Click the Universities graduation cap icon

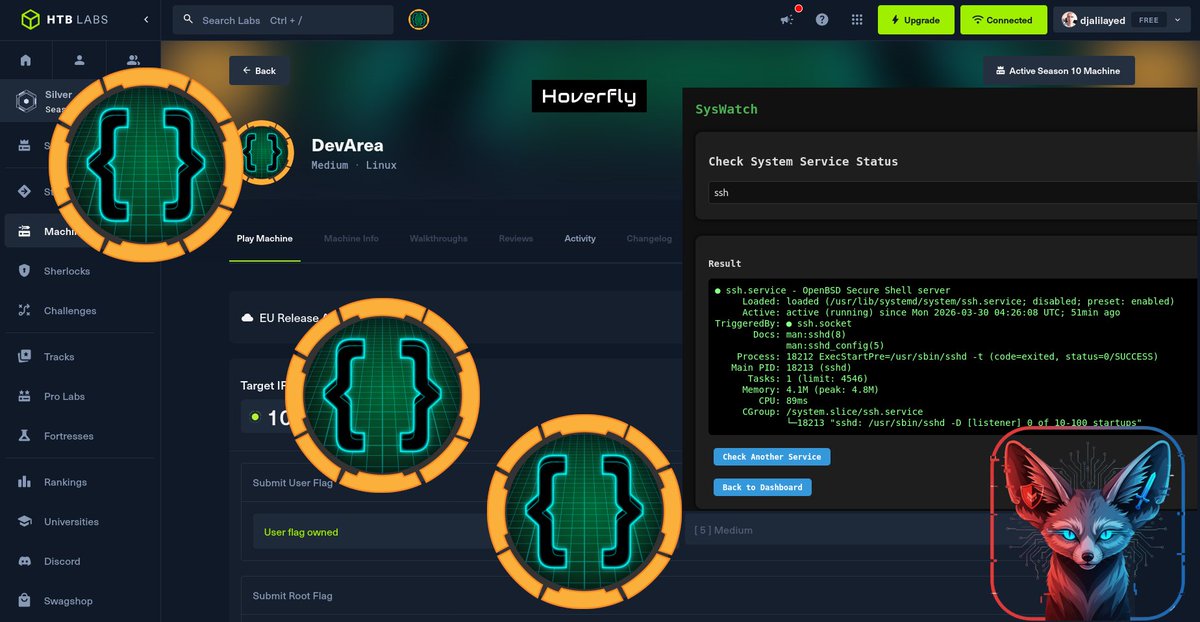(x=24, y=522)
